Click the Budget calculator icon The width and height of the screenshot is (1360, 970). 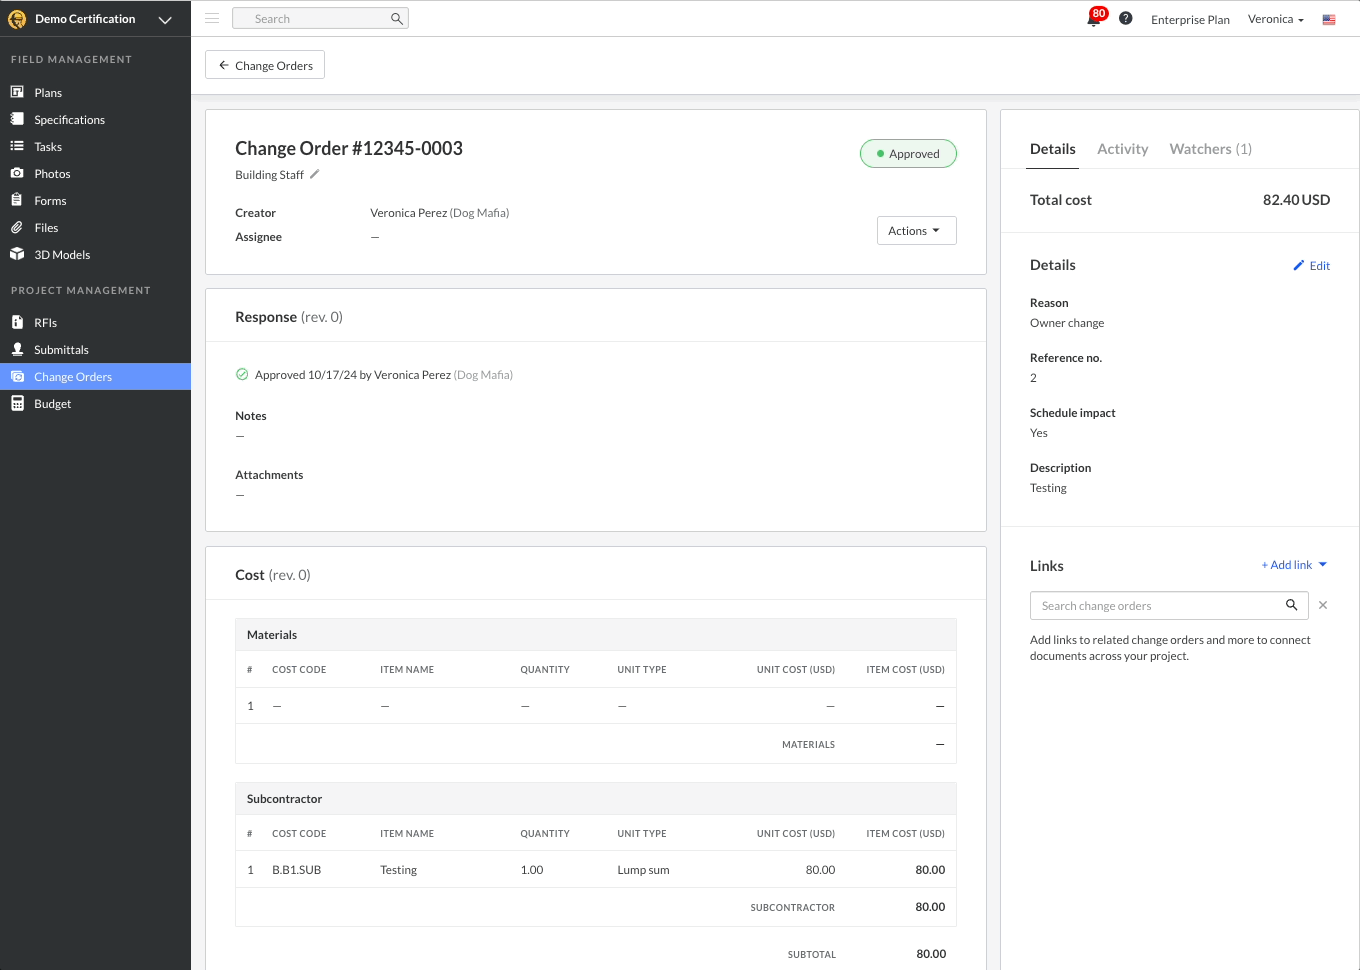coord(17,403)
